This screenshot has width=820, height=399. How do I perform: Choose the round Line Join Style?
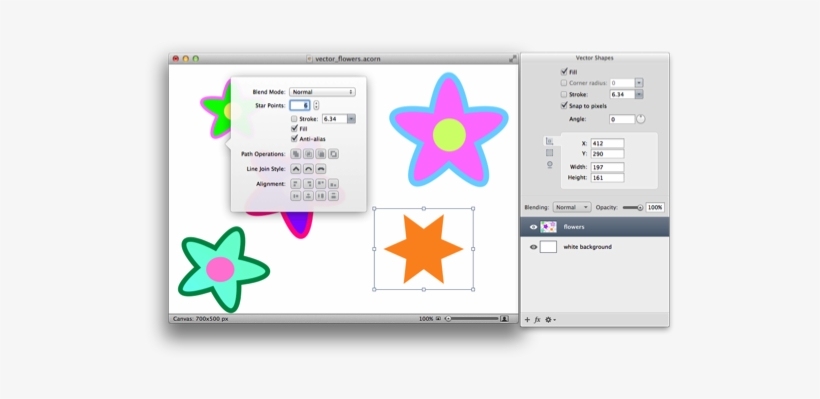coord(309,169)
